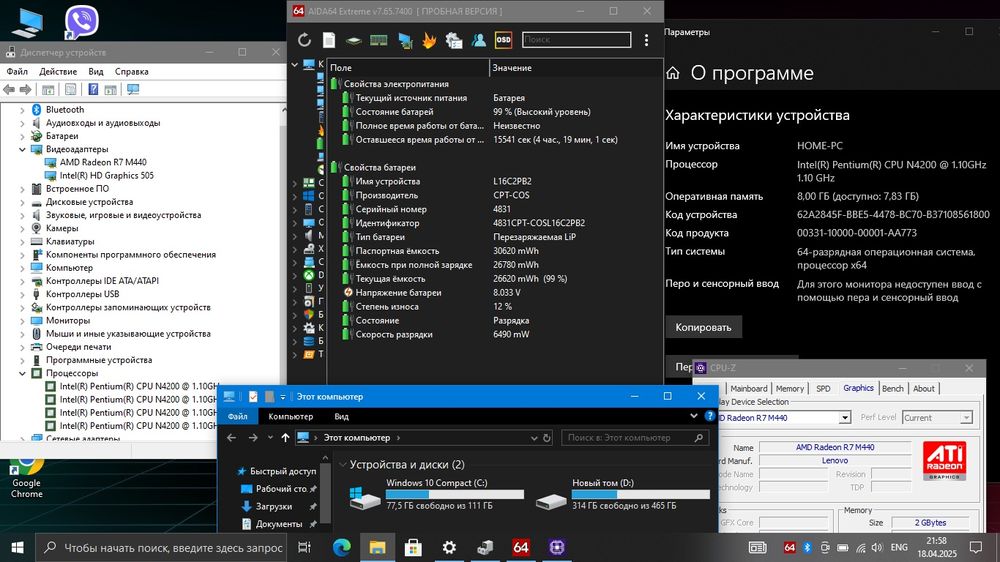Screen dimensions: 1000x562
Task: Expand Батареи node in Device Manager
Action: [x=22, y=136]
